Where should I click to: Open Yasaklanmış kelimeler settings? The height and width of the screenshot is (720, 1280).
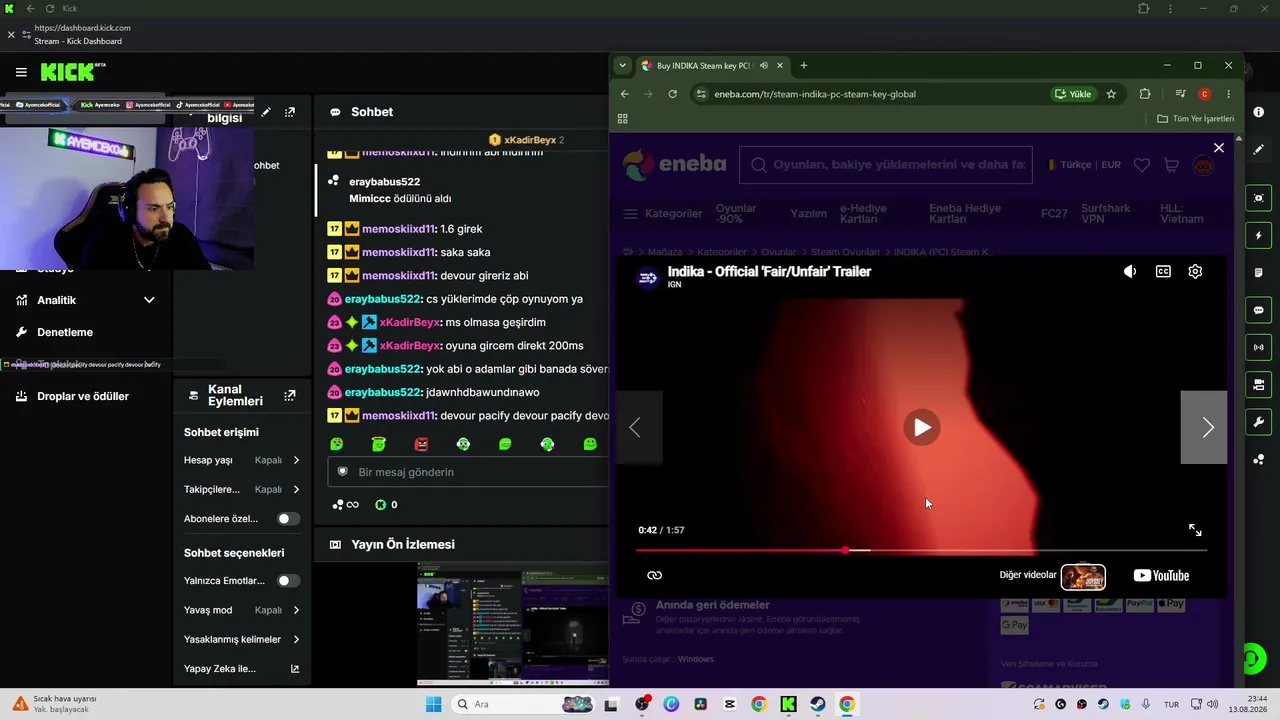pyautogui.click(x=242, y=639)
